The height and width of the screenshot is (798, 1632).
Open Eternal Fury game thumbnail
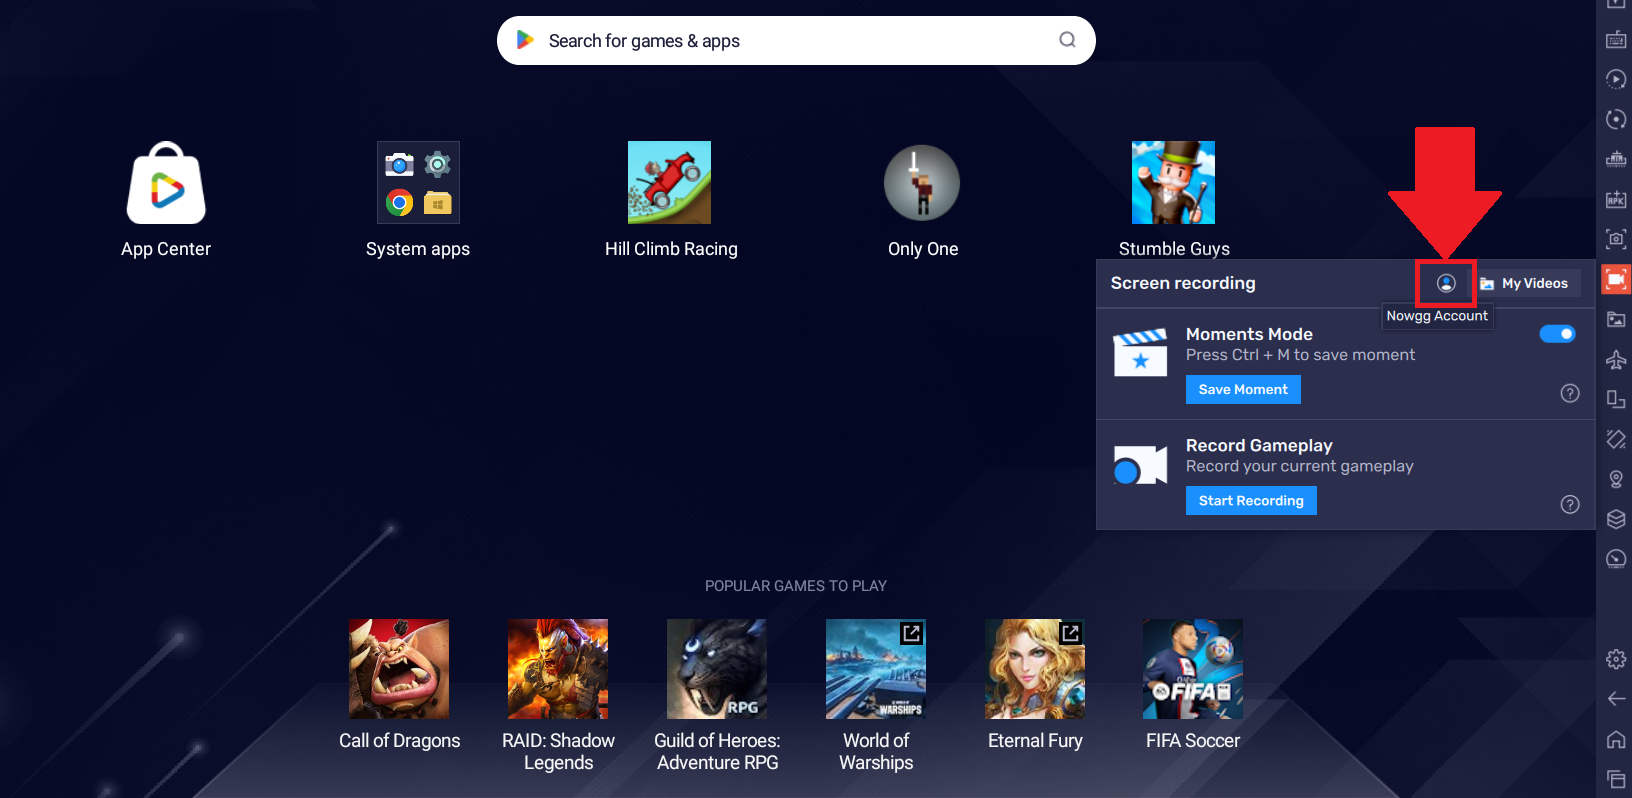click(x=1035, y=669)
